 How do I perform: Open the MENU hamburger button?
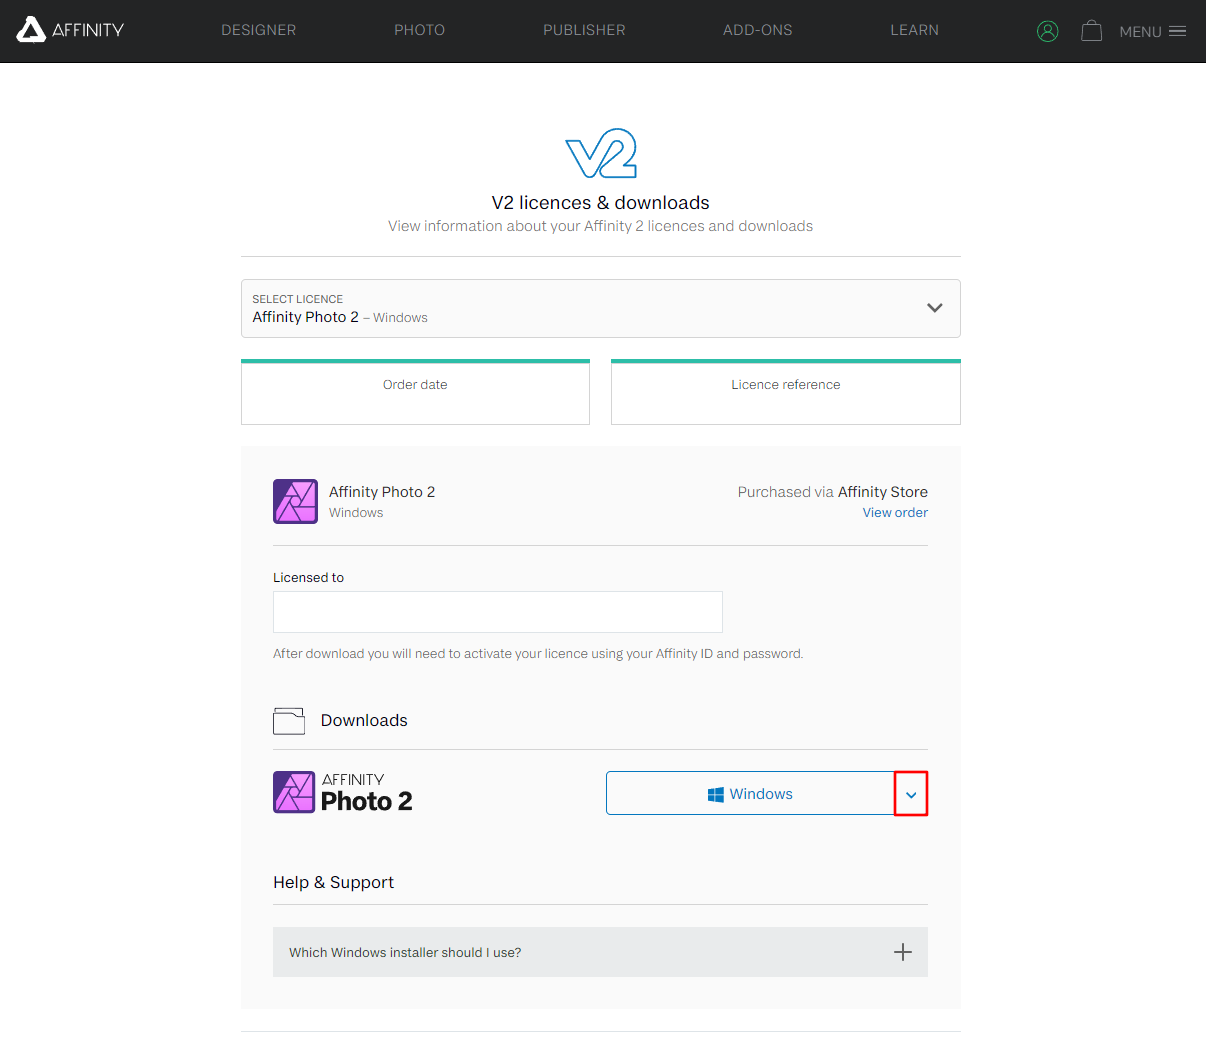[x=1152, y=31]
